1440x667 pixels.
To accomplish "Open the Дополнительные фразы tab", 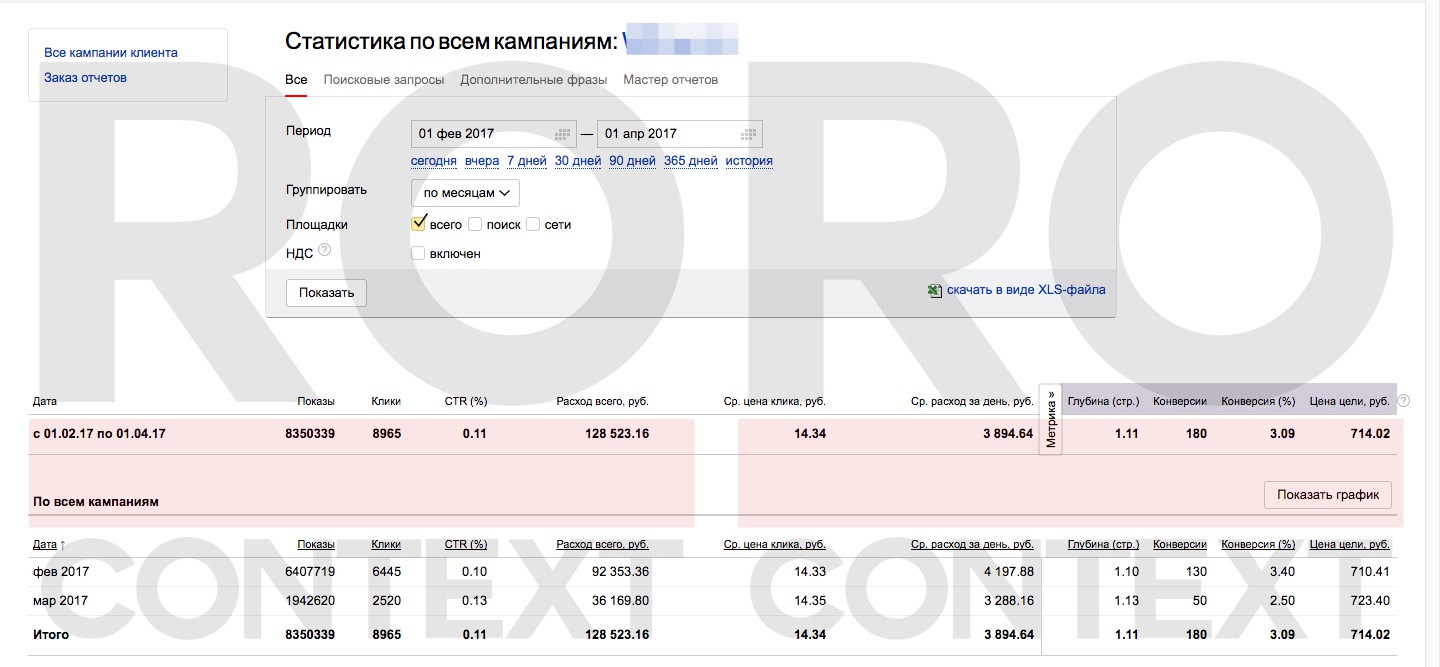I will 534,80.
